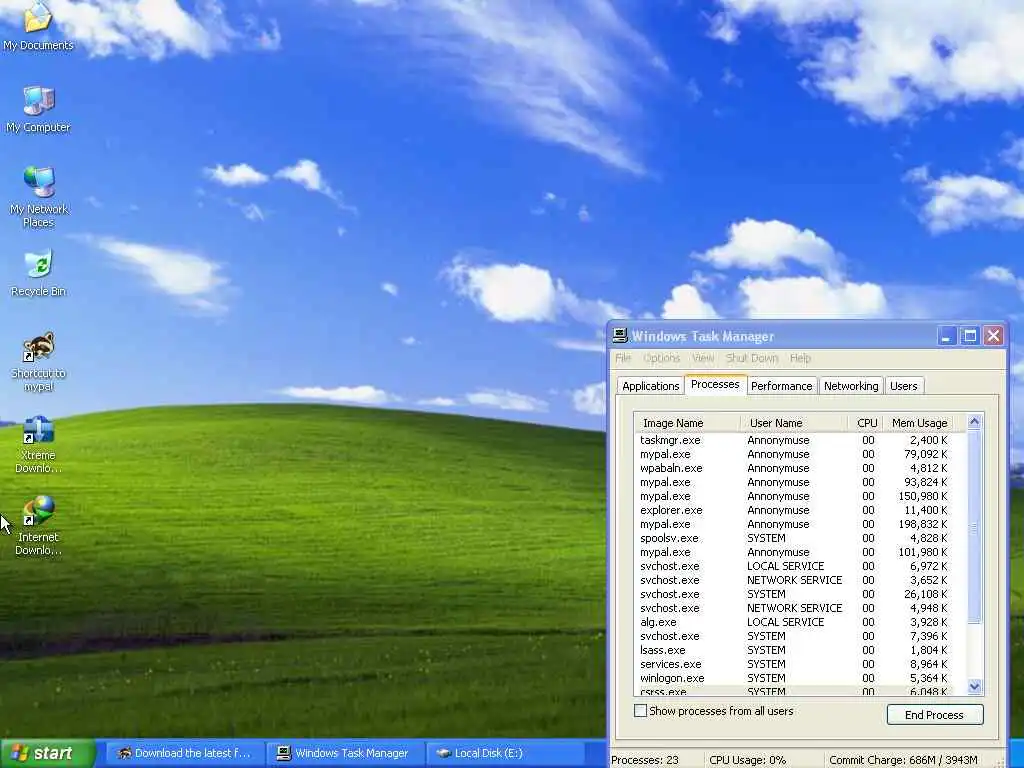Click the End Process button
Viewport: 1024px width, 768px height.
pos(935,714)
